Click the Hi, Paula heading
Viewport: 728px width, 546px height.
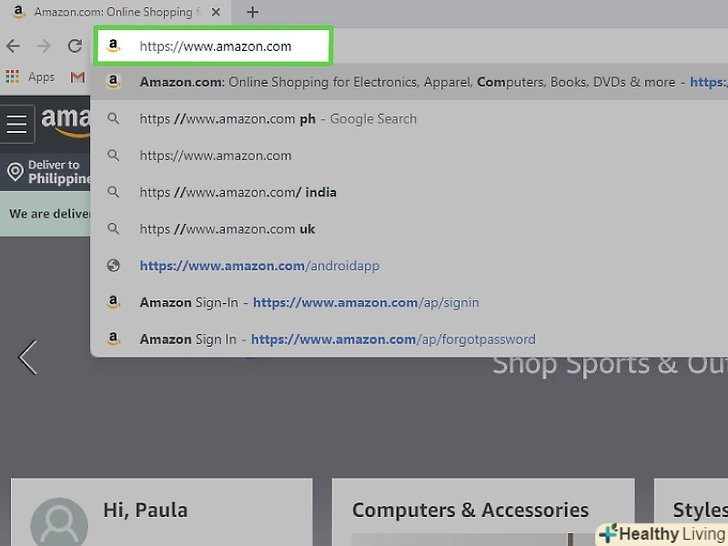point(145,510)
